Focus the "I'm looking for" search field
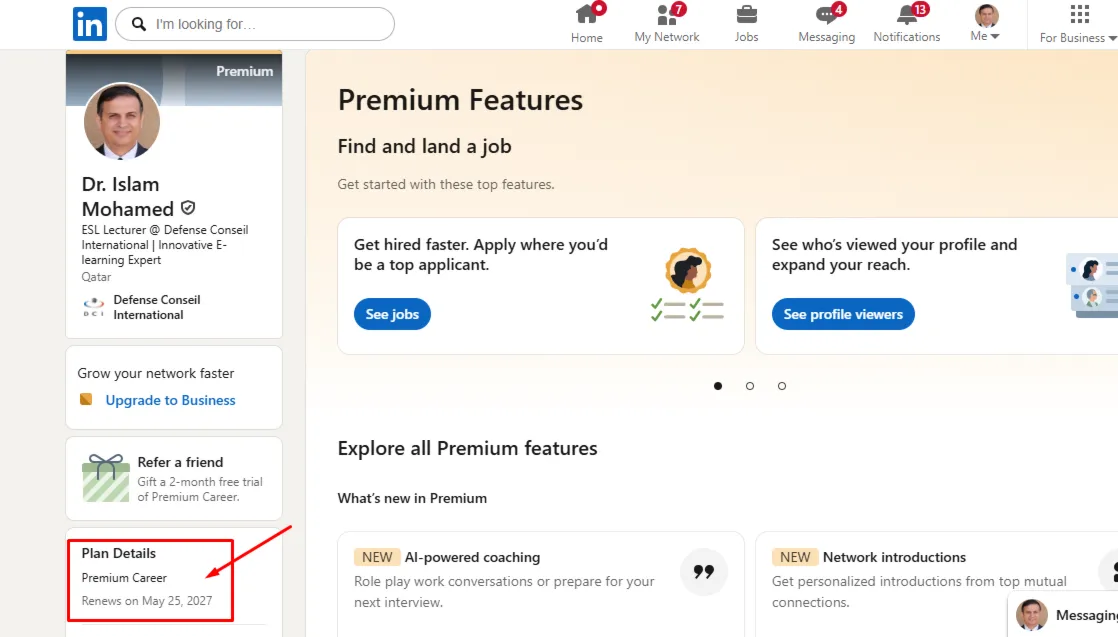This screenshot has height=637, width=1118. [x=255, y=24]
